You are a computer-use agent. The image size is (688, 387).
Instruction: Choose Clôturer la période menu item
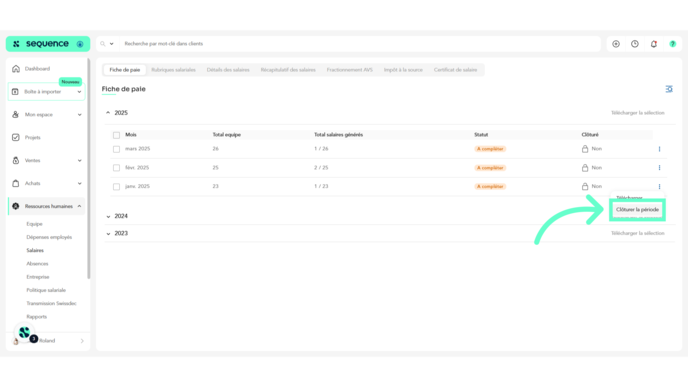(x=637, y=210)
